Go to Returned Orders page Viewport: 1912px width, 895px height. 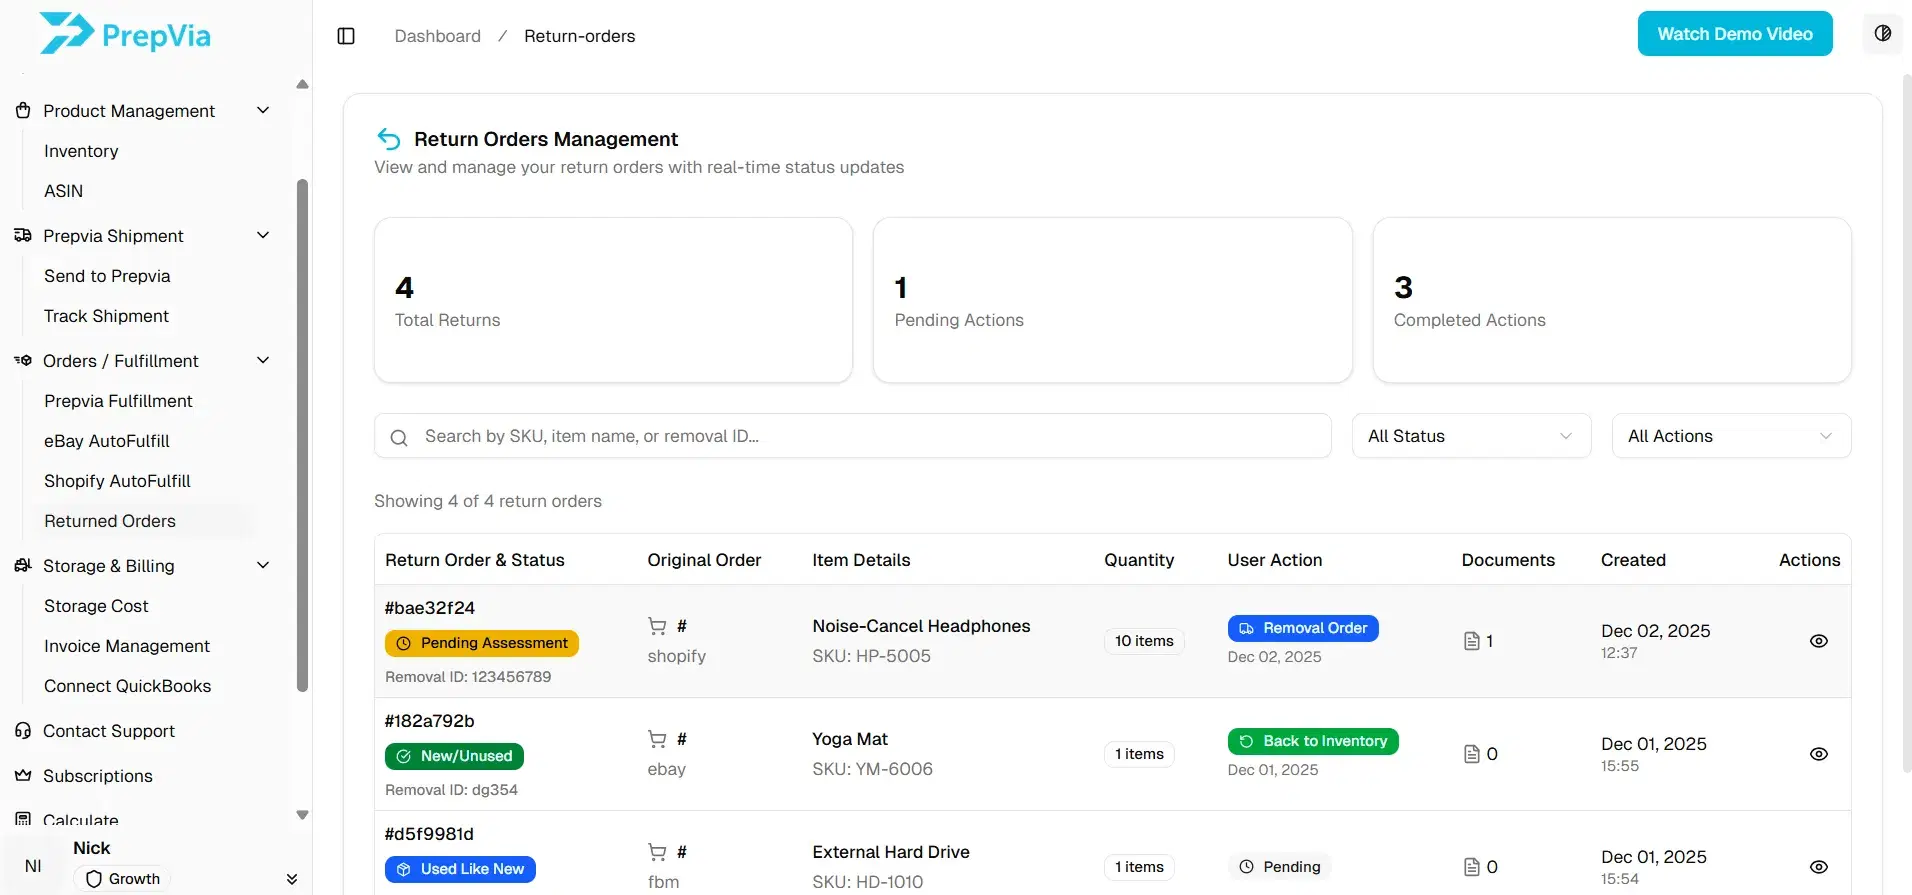[x=110, y=521]
